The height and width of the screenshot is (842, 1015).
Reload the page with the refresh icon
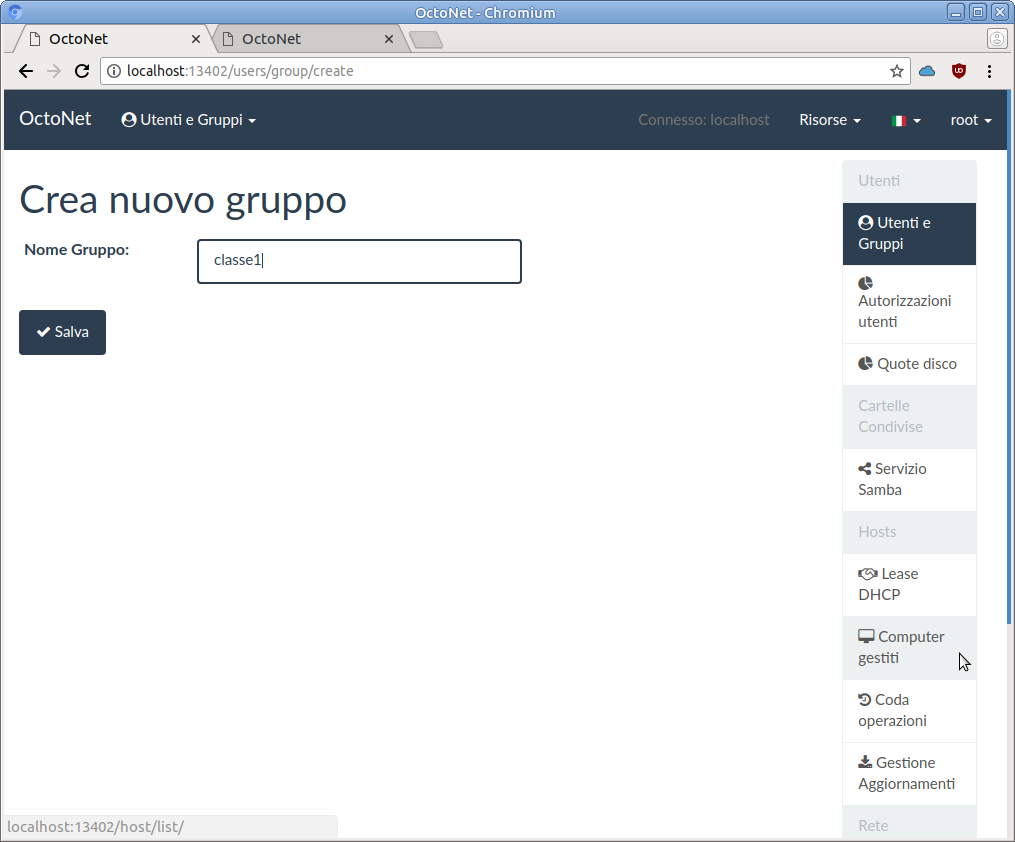coord(82,71)
